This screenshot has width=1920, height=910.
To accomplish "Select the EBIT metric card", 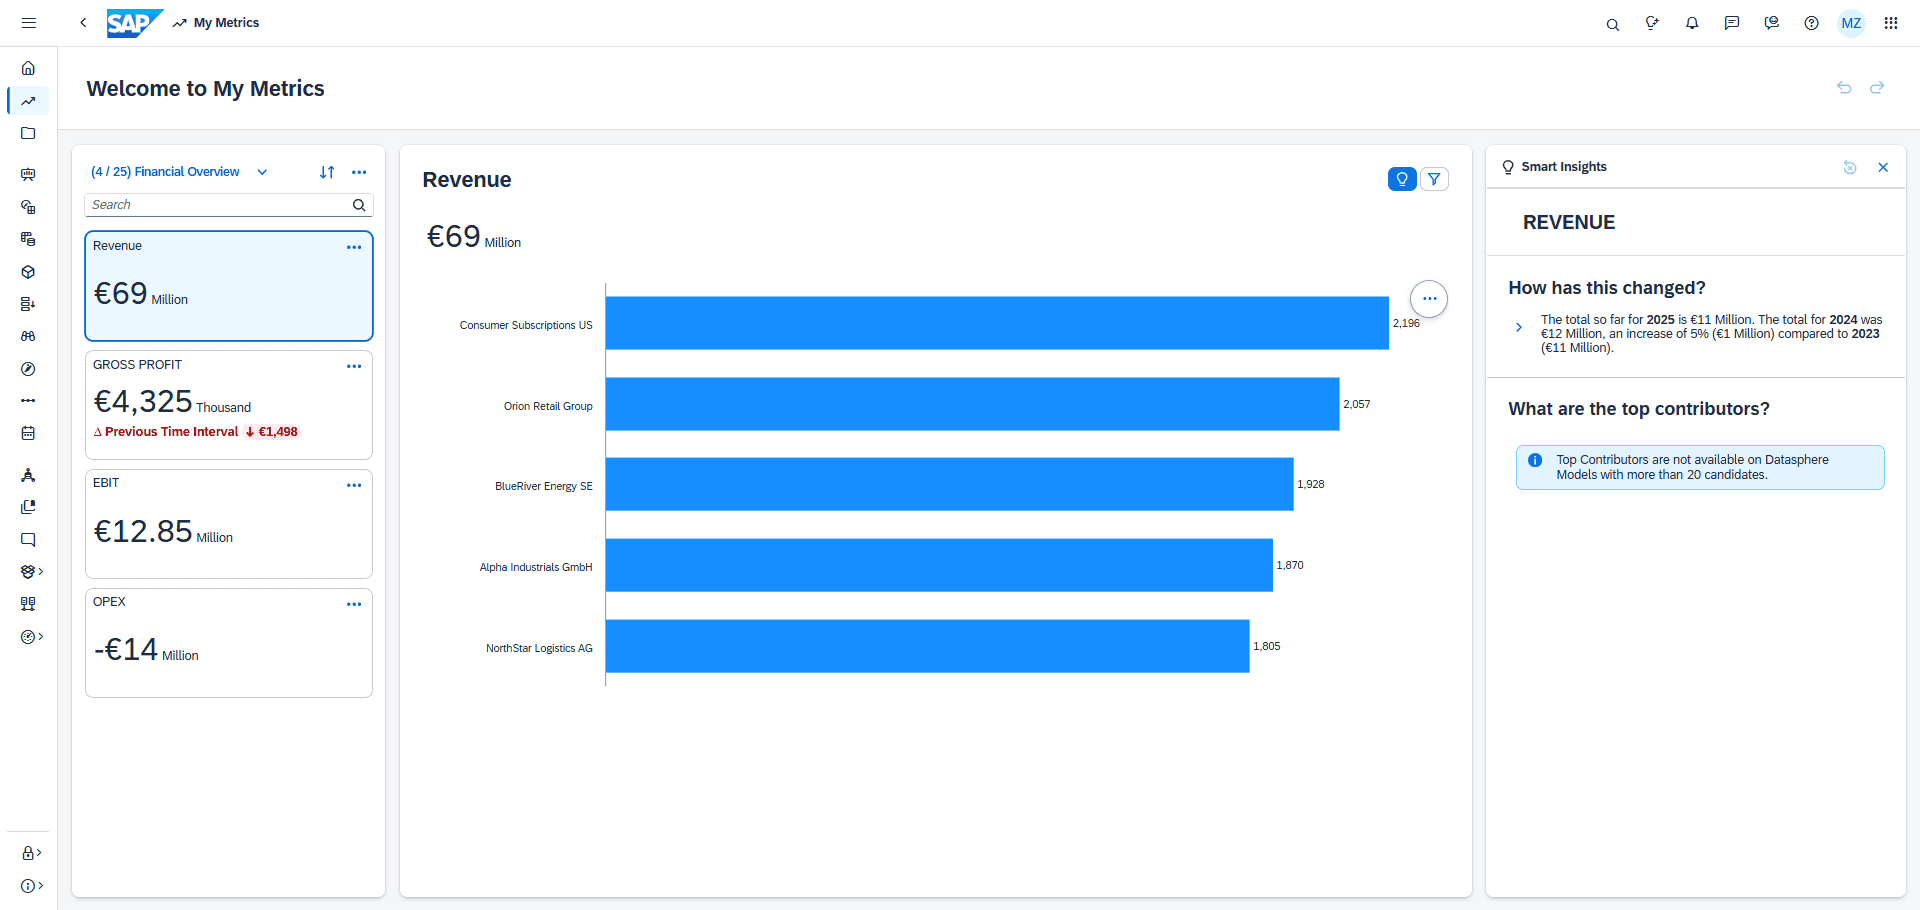I will click(228, 524).
